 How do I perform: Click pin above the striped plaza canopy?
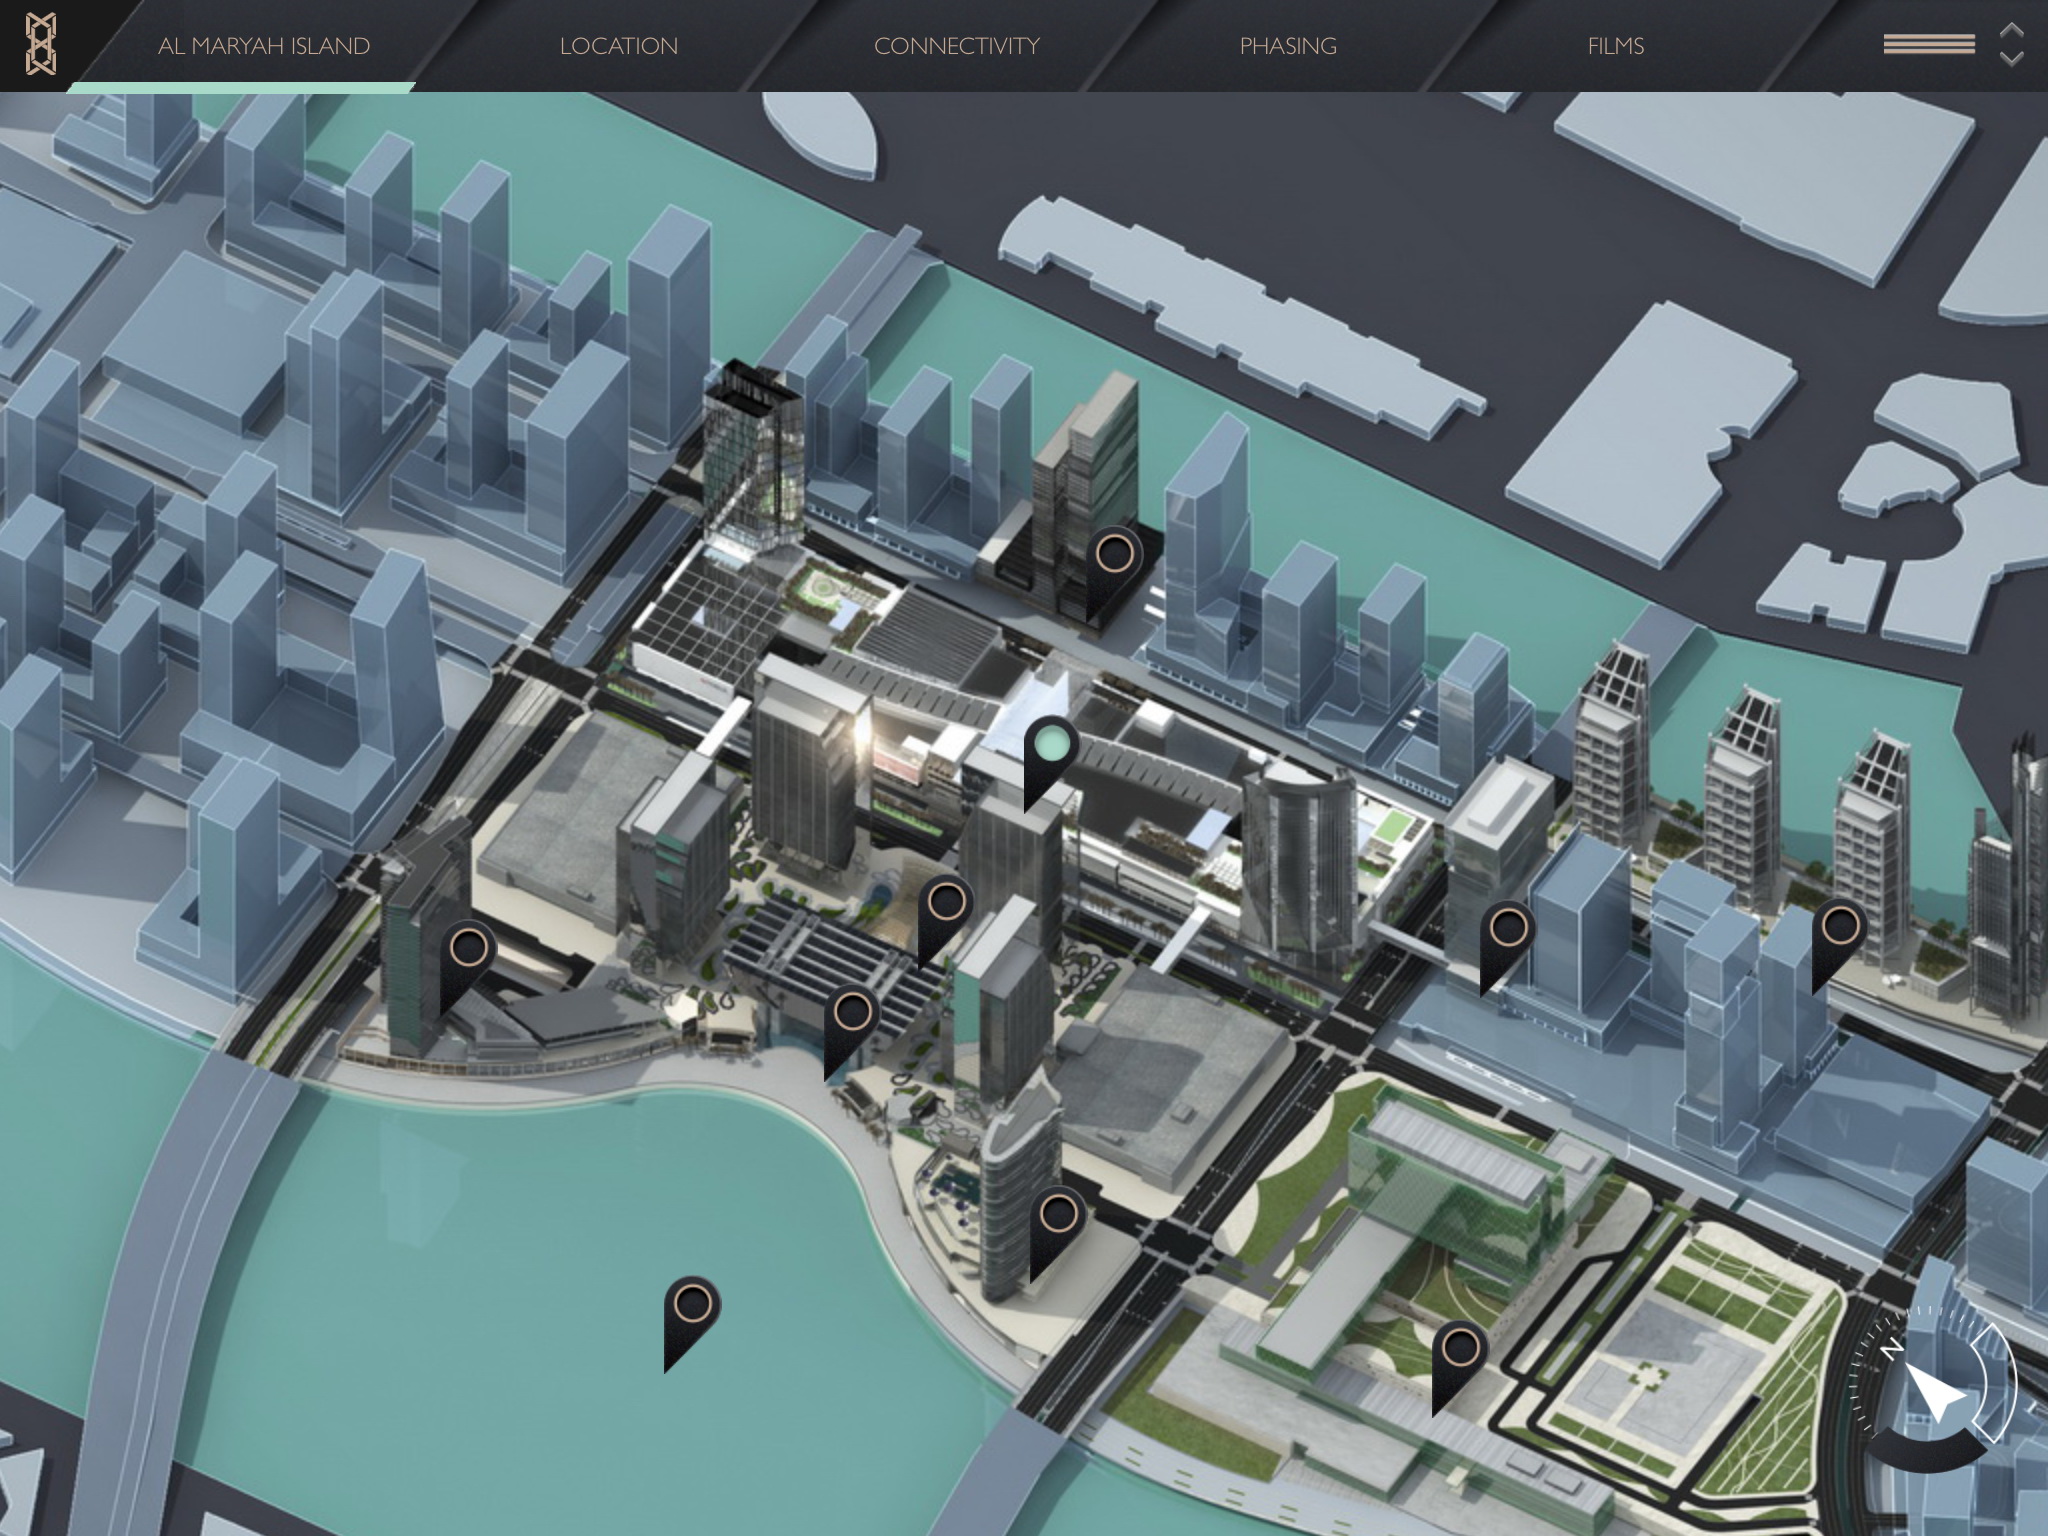(946, 903)
